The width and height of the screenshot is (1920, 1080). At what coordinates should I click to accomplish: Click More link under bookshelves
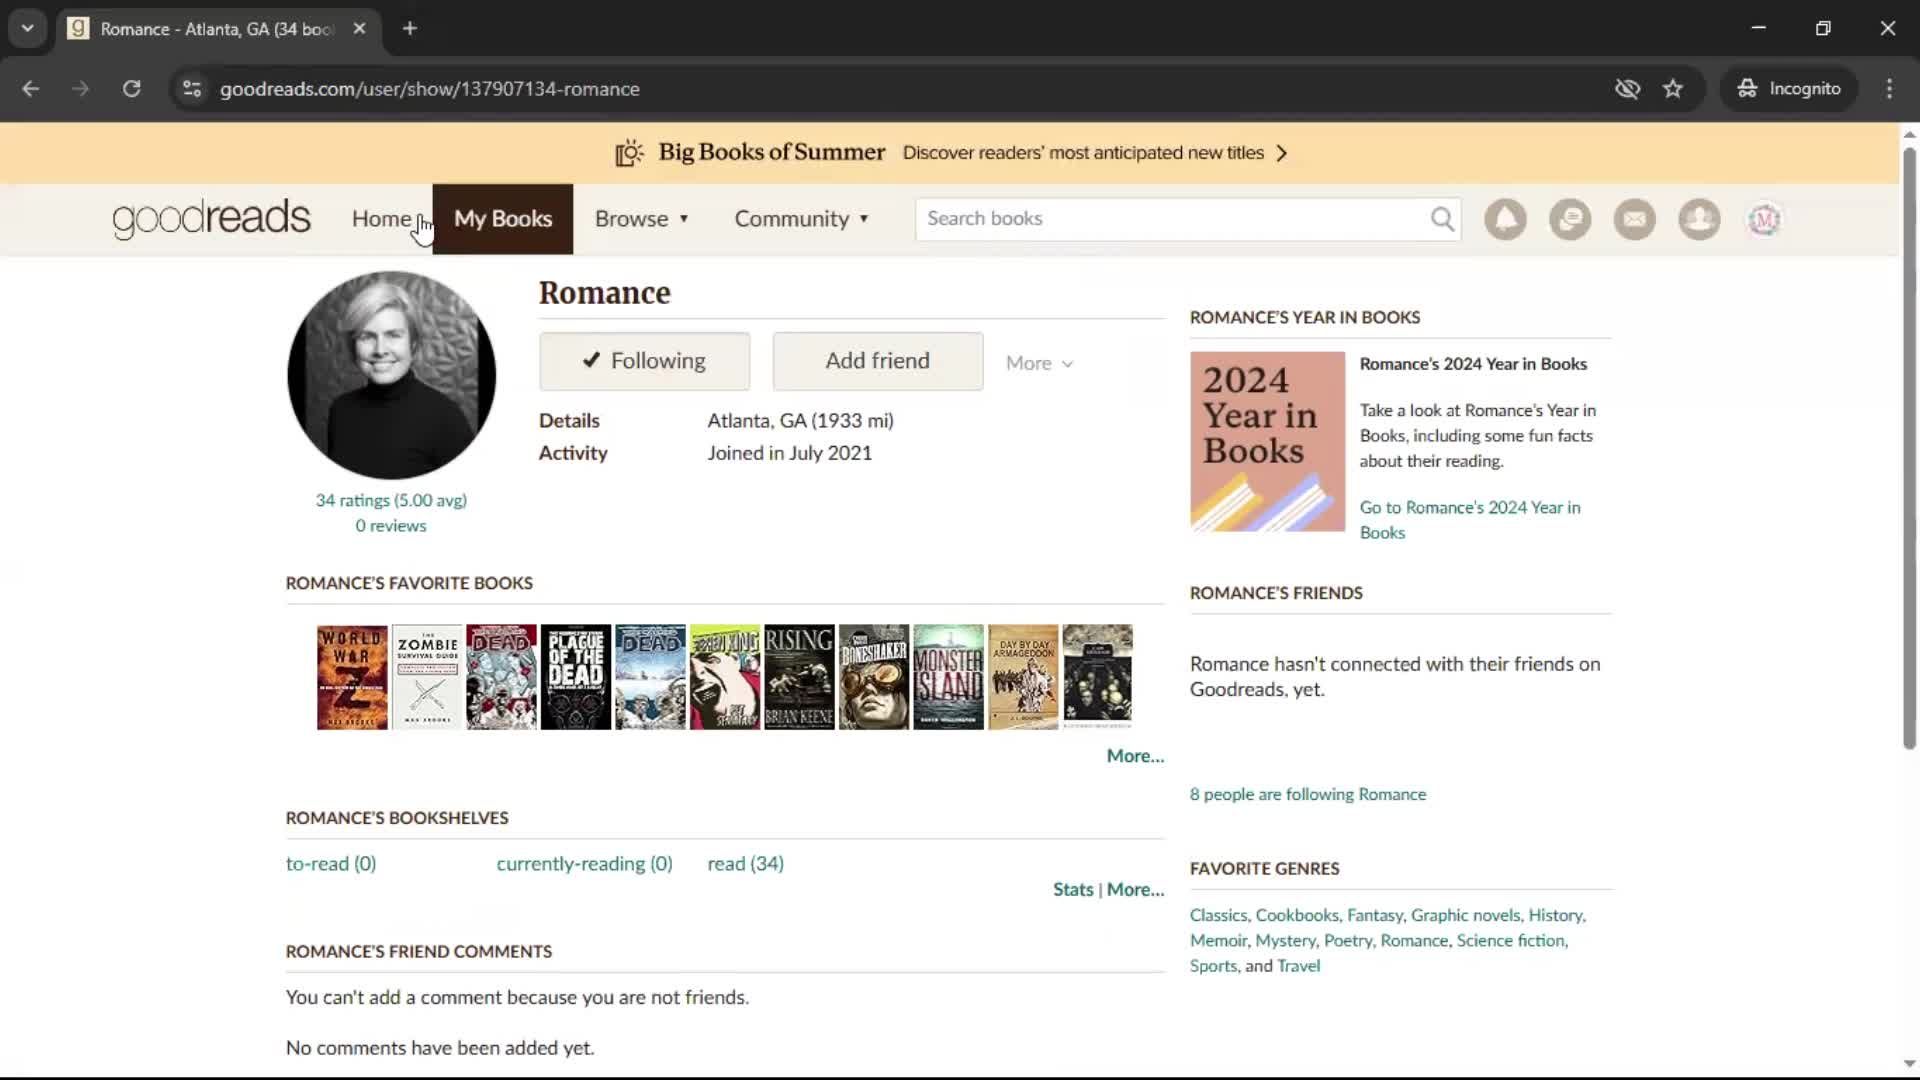tap(1135, 890)
